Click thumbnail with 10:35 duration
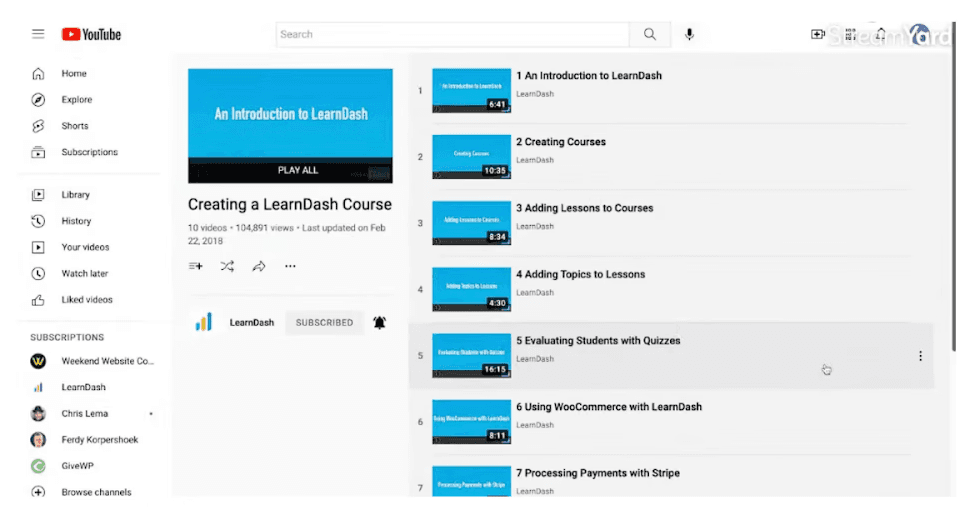This screenshot has height=516, width=965. pyautogui.click(x=471, y=157)
